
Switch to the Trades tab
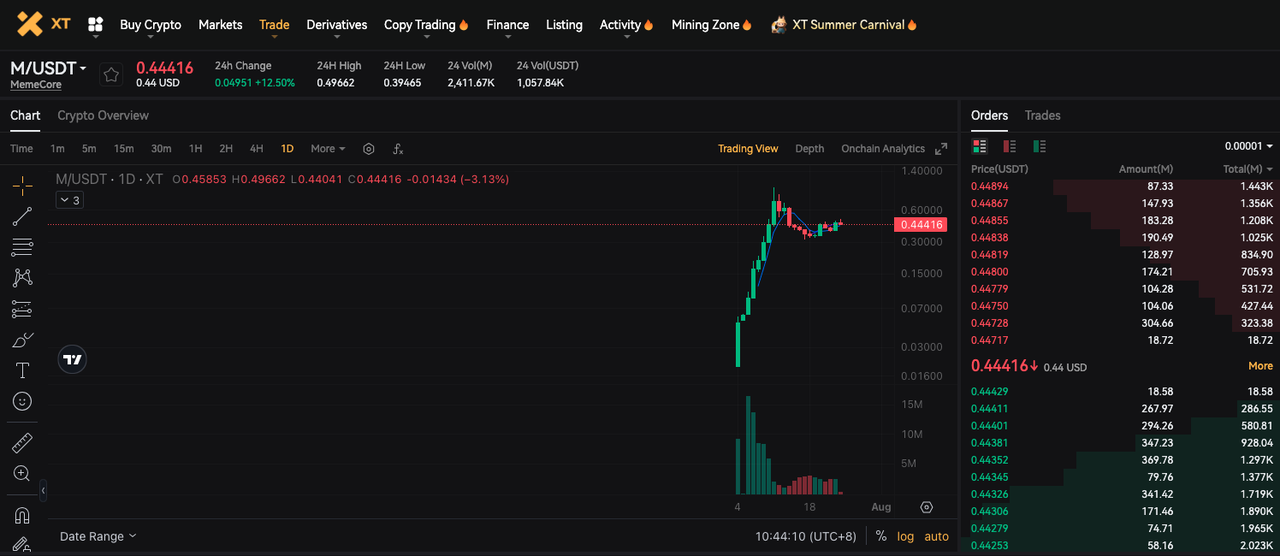click(x=1042, y=115)
